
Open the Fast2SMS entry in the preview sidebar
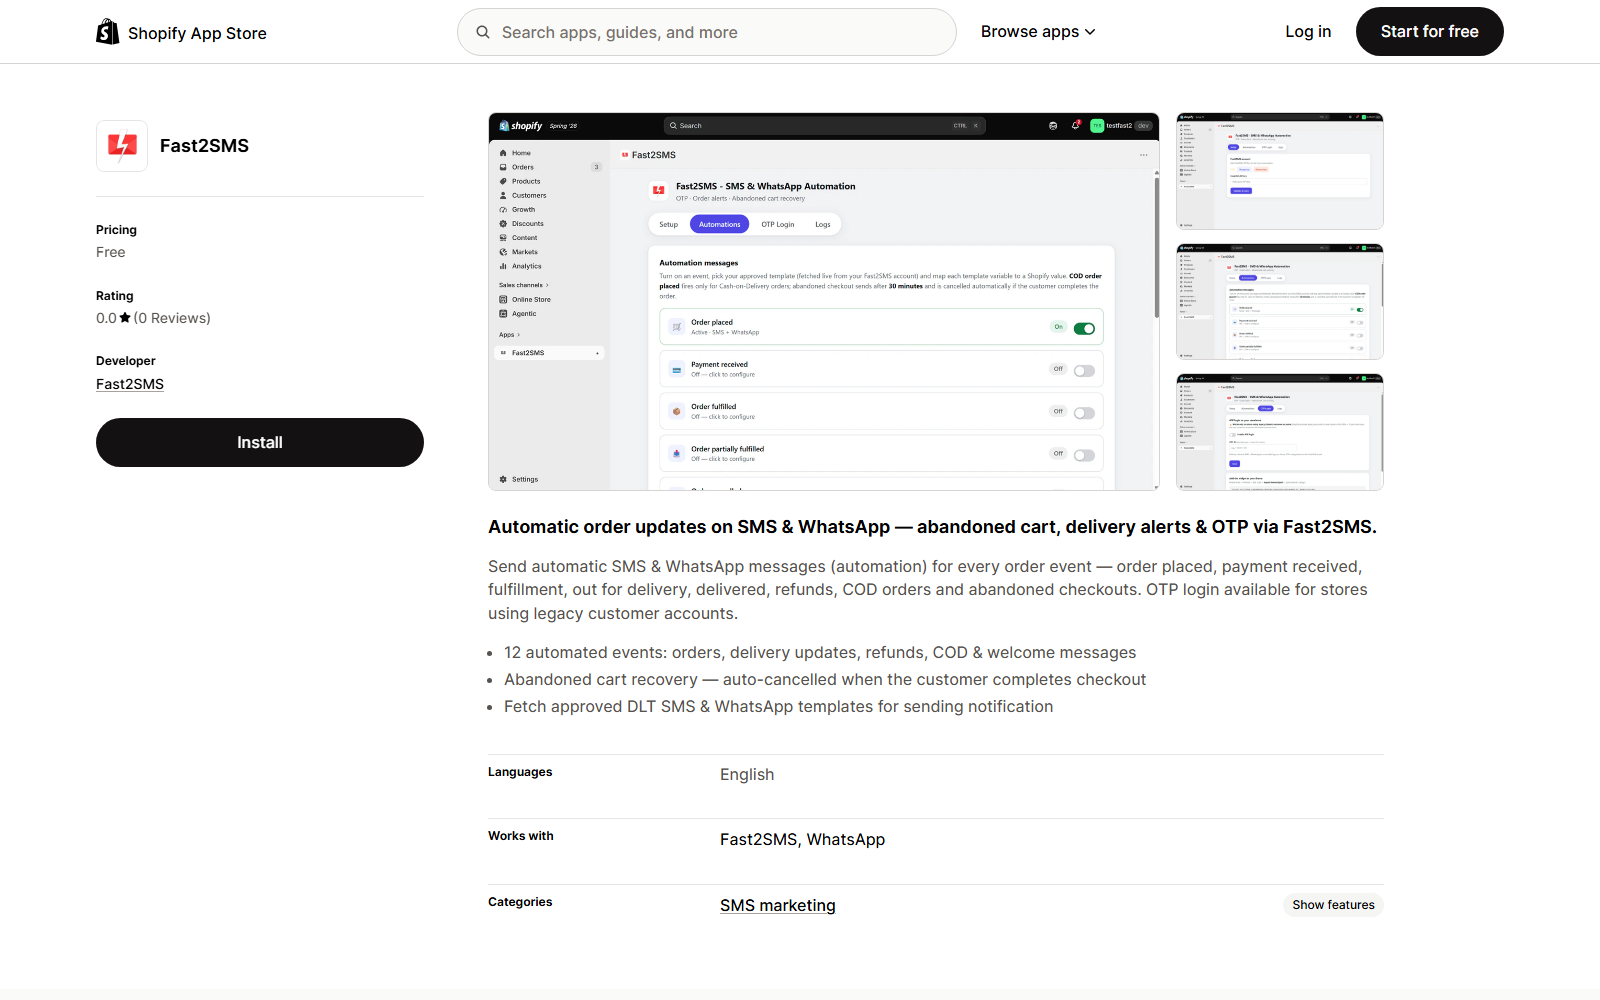coord(550,353)
